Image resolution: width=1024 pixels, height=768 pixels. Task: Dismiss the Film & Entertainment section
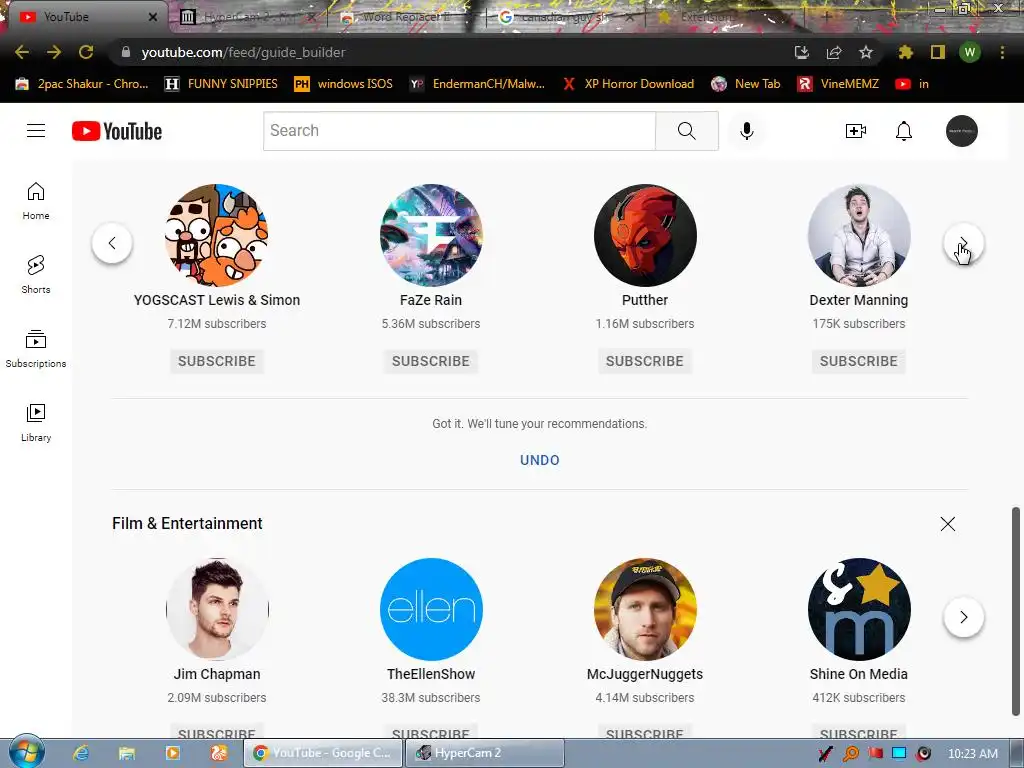(x=948, y=524)
